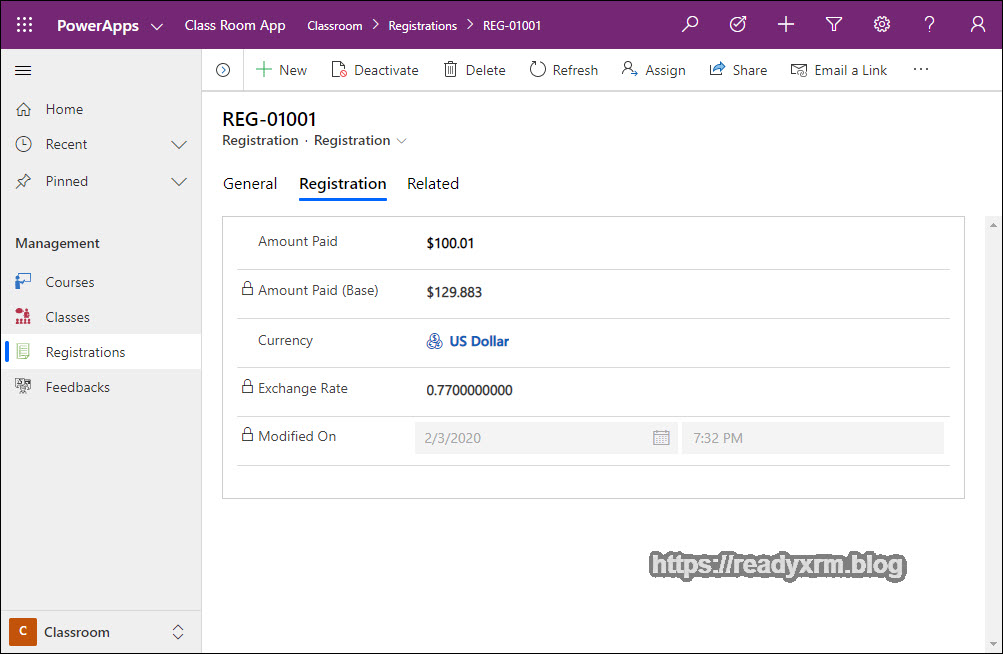The width and height of the screenshot is (1003, 654).
Task: Open advanced find funnel icon
Action: (x=834, y=25)
